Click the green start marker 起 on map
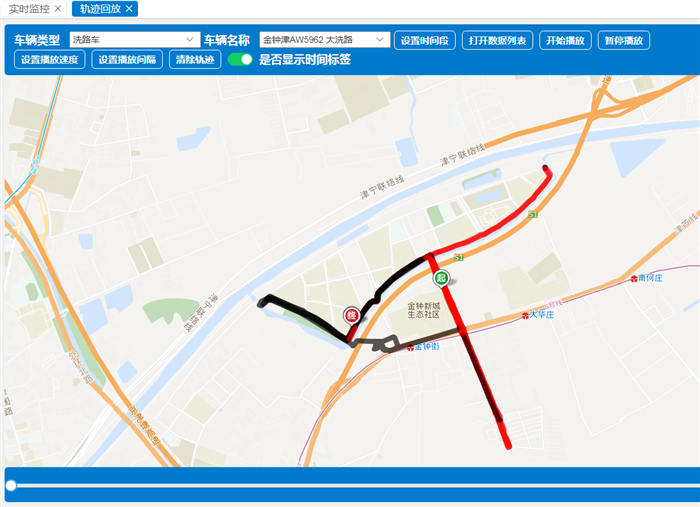Screen dimensions: 700x507 click(x=441, y=278)
